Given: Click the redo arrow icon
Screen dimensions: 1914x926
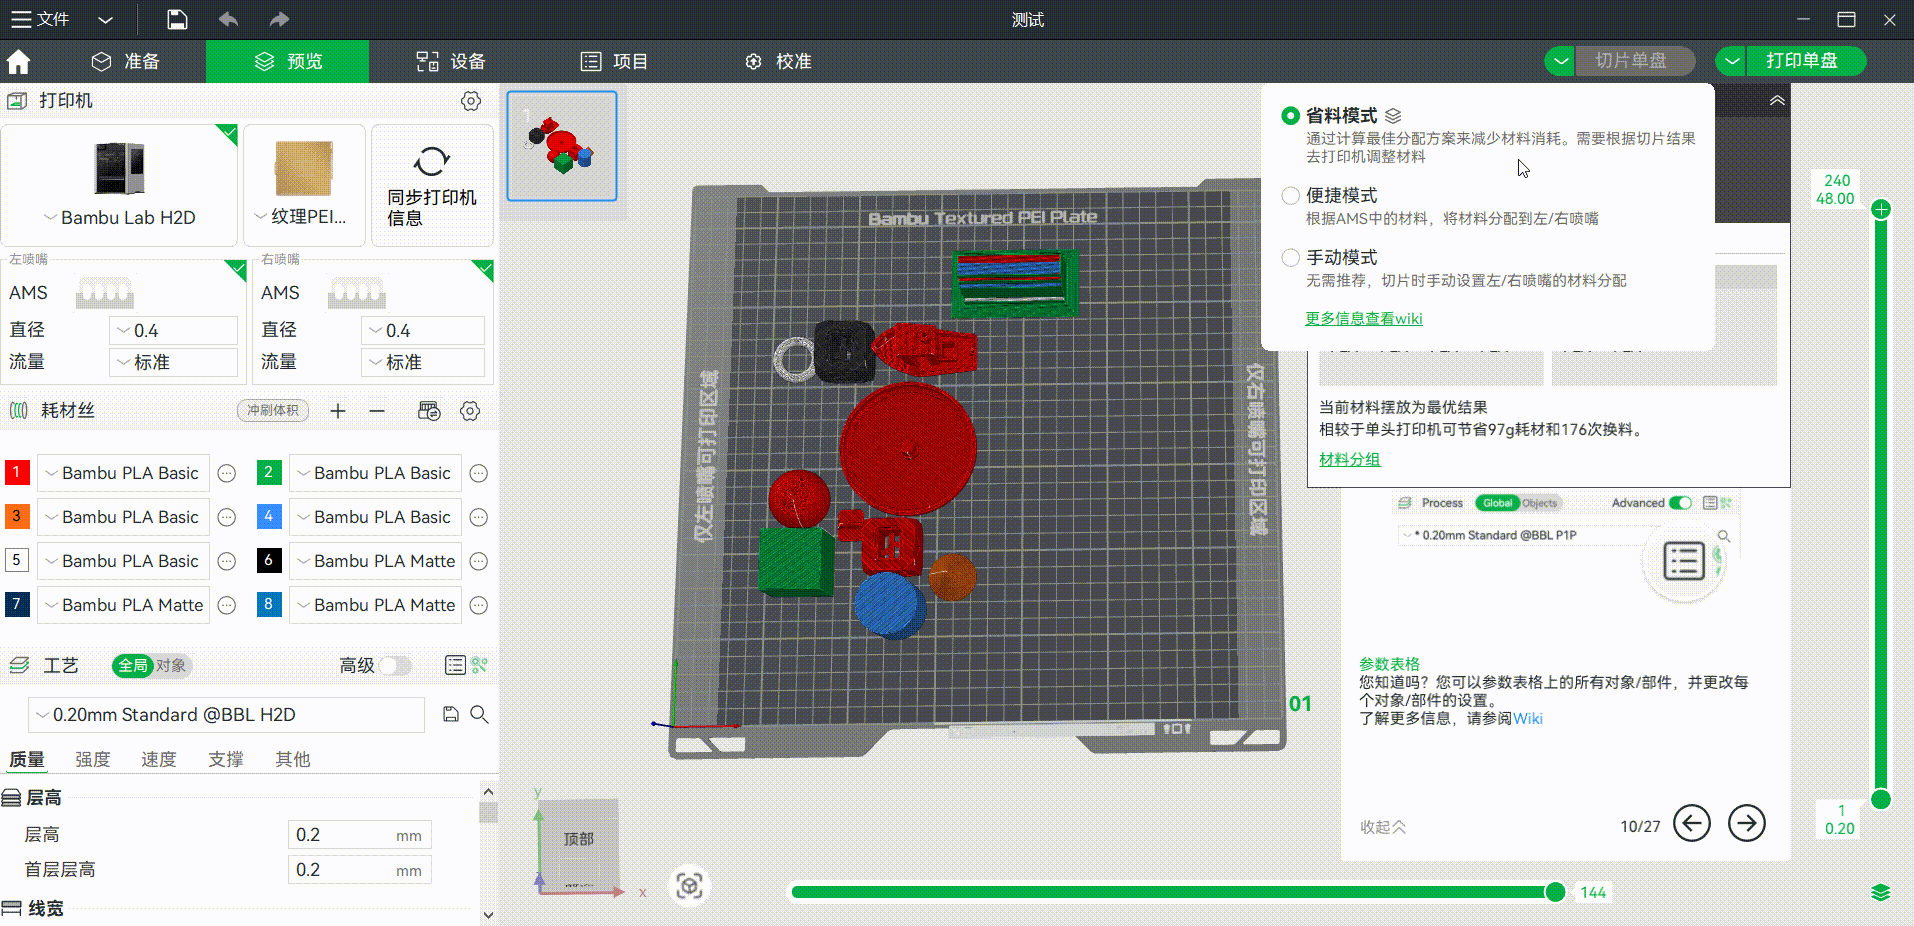Looking at the screenshot, I should 279,19.
